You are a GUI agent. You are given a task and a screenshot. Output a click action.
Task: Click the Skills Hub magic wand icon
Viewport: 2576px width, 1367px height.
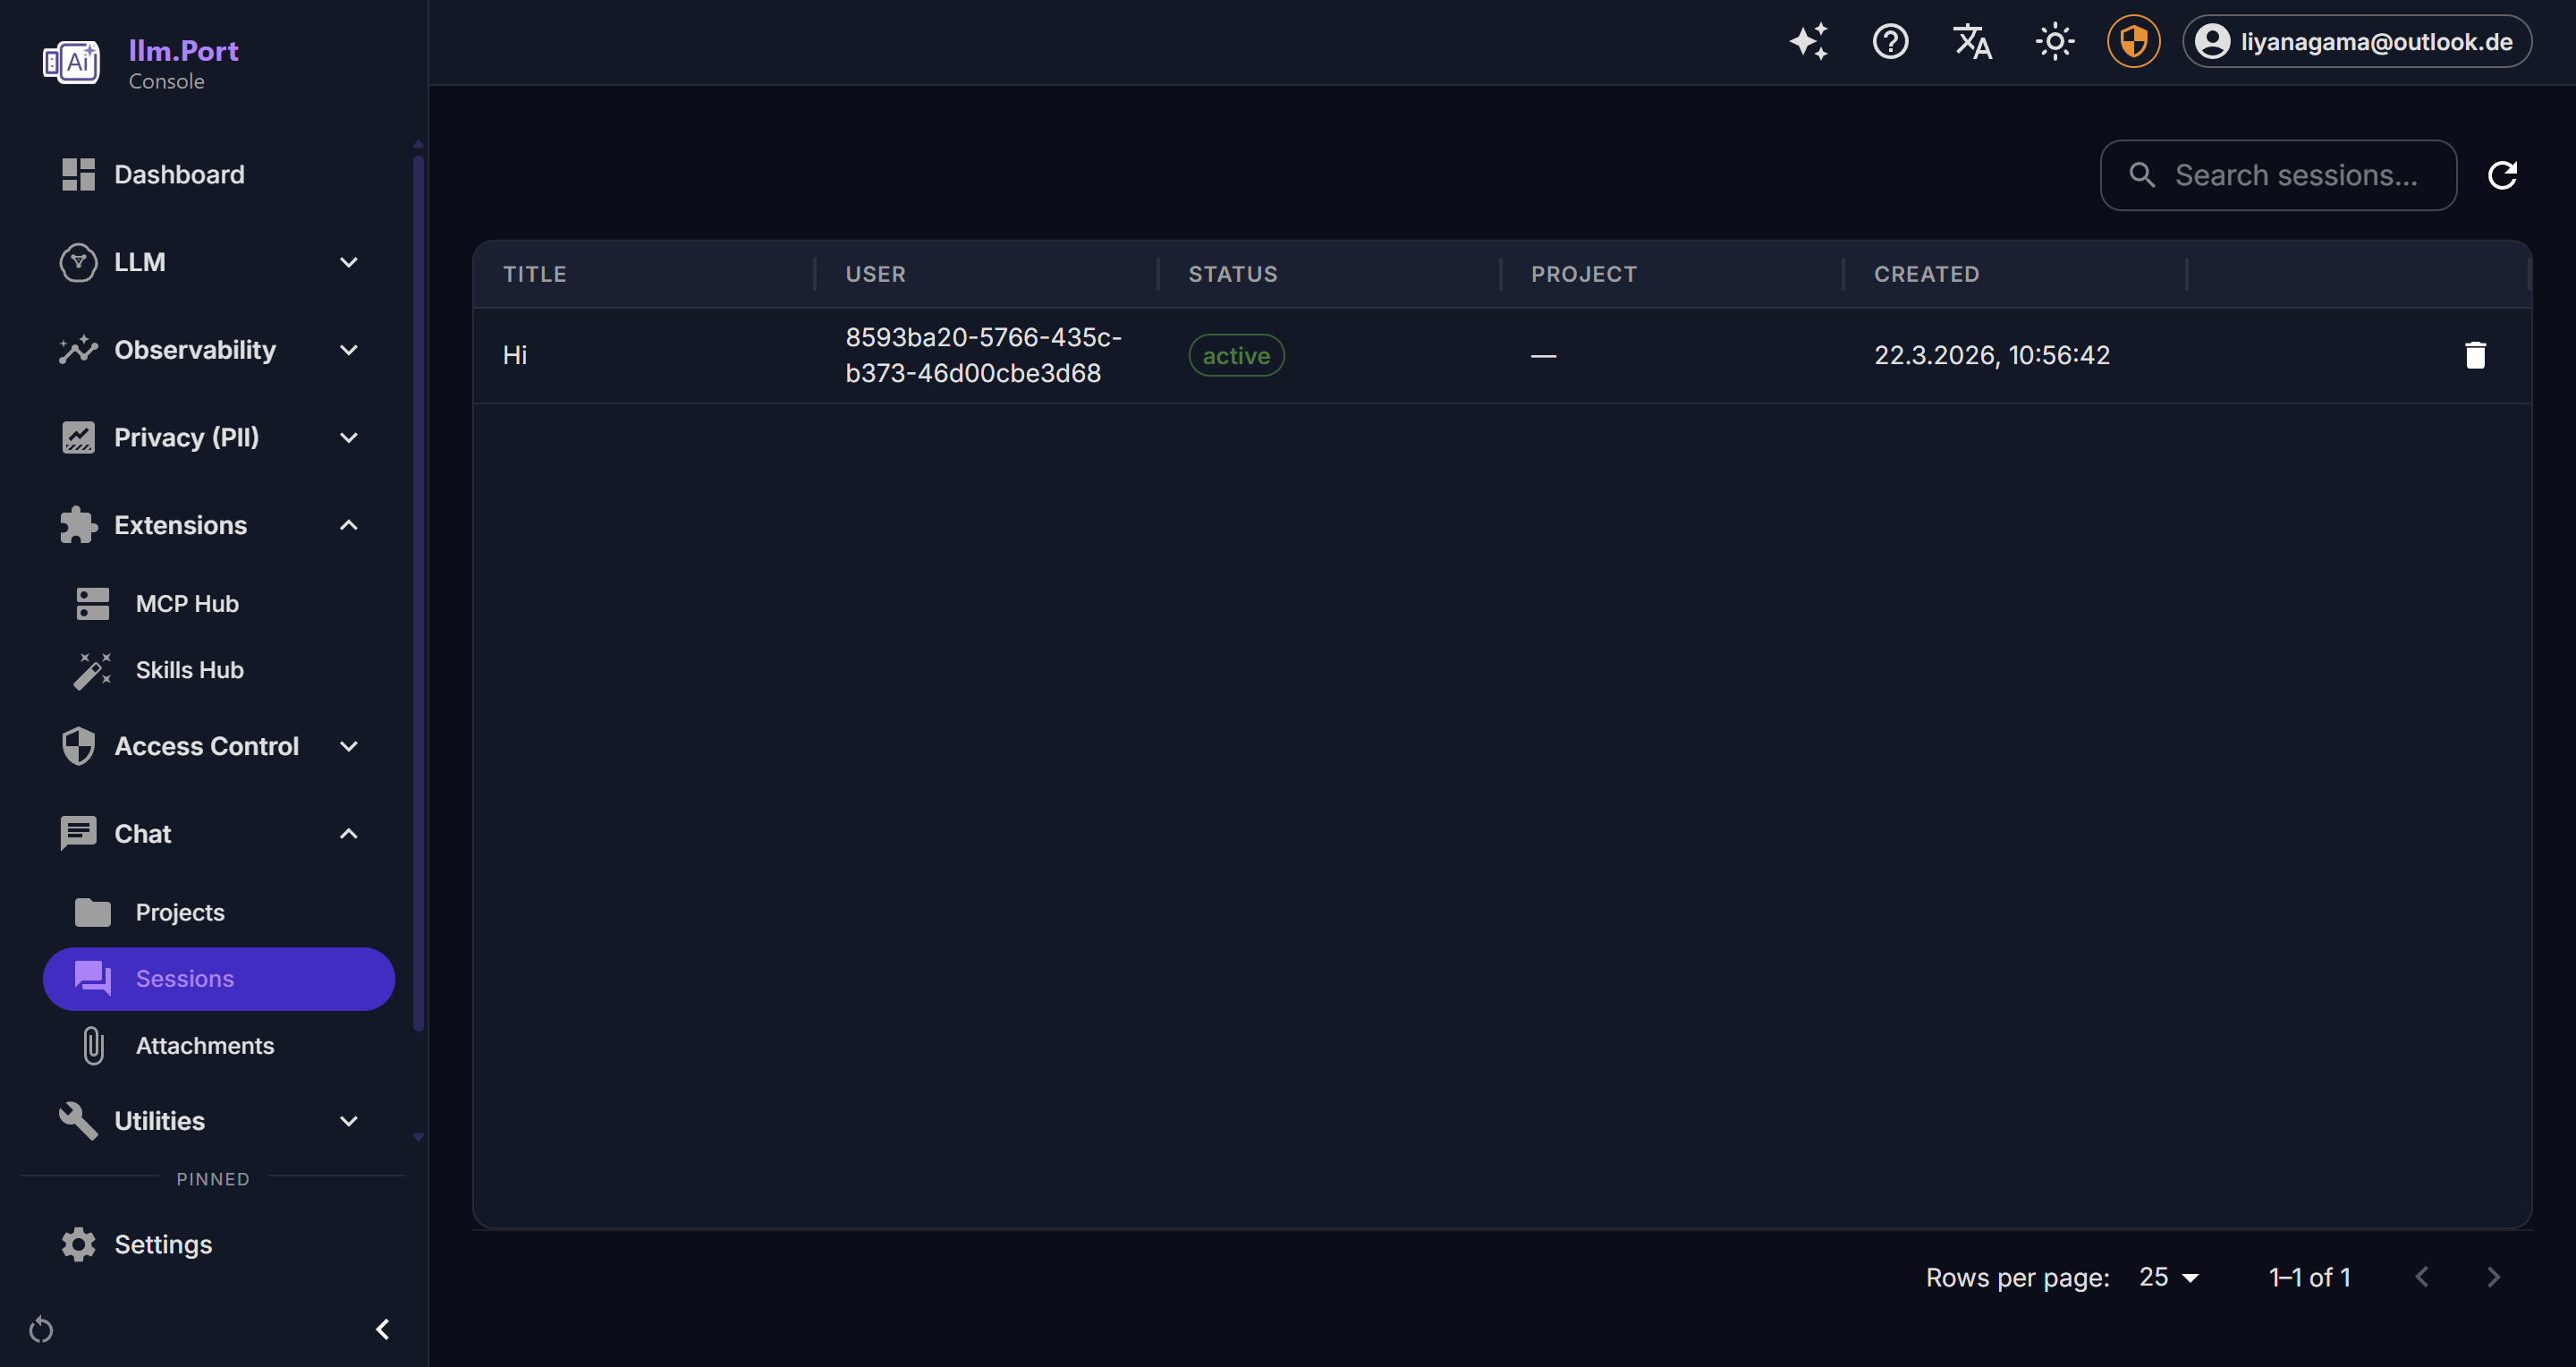pyautogui.click(x=93, y=670)
